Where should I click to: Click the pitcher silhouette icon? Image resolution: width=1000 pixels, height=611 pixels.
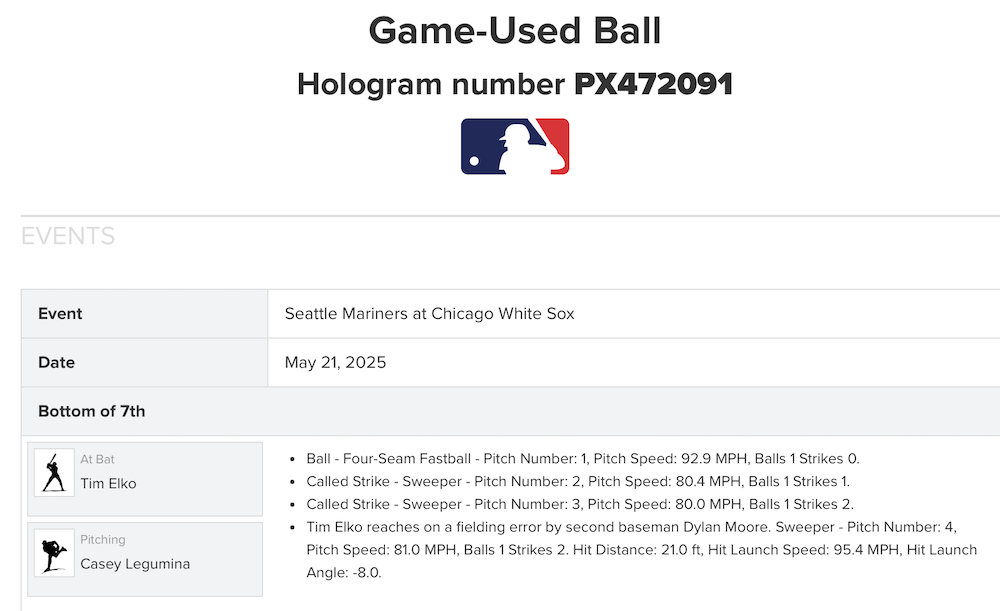pos(54,552)
